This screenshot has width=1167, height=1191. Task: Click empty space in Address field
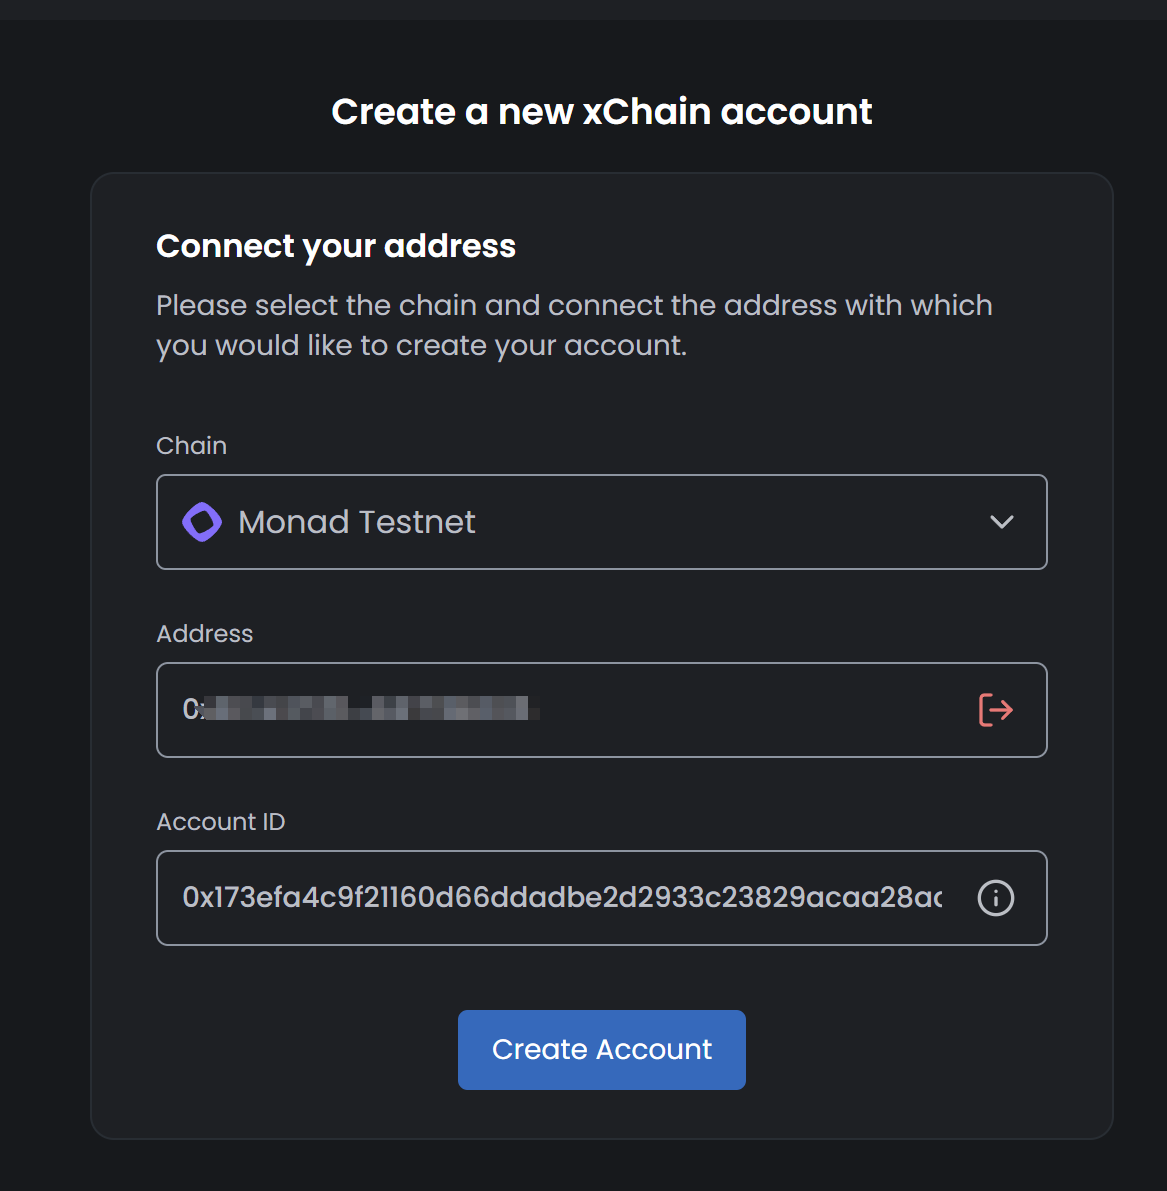pyautogui.click(x=750, y=710)
